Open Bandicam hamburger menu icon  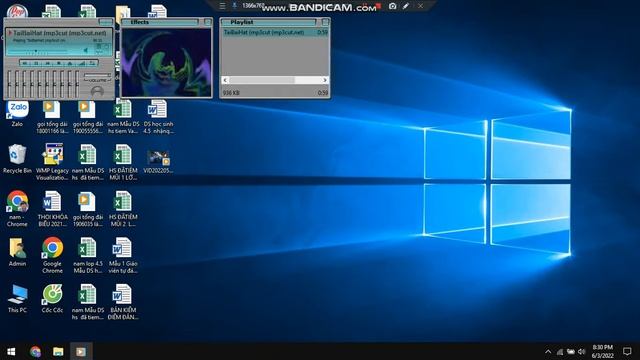[x=222, y=6]
